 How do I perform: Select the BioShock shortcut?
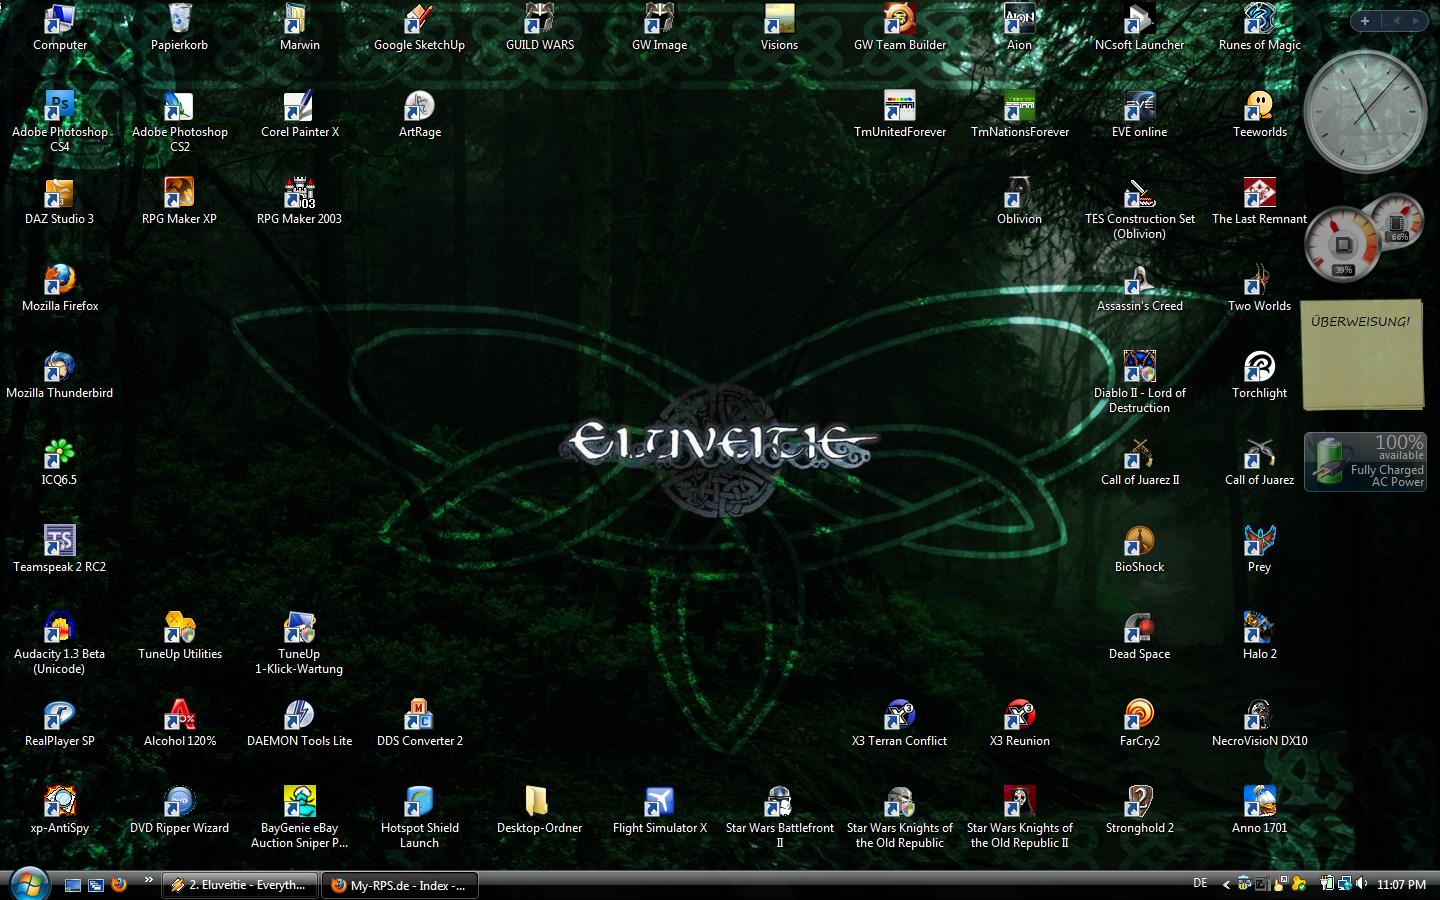(x=1140, y=549)
